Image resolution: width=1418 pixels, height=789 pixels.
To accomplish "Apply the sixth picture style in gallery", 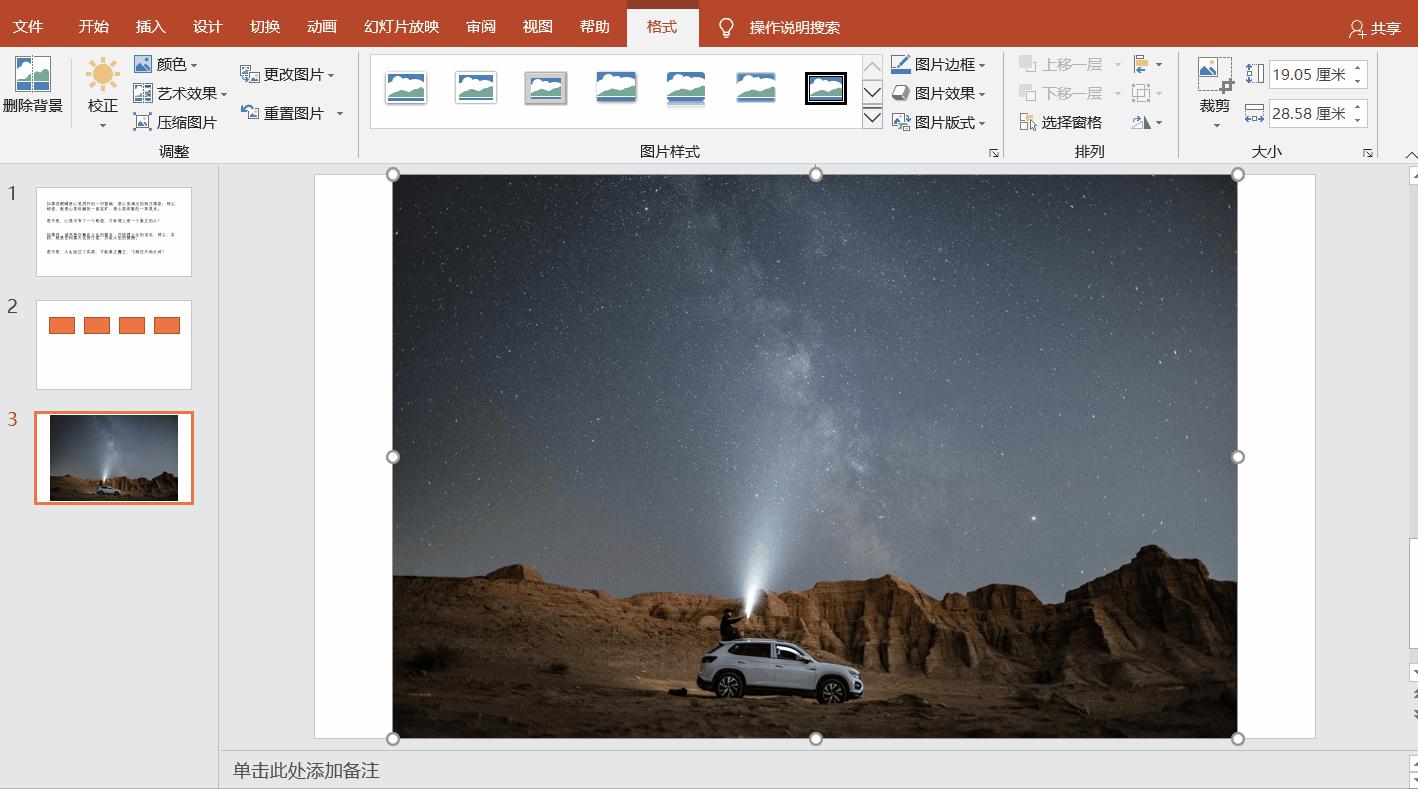I will (x=756, y=88).
